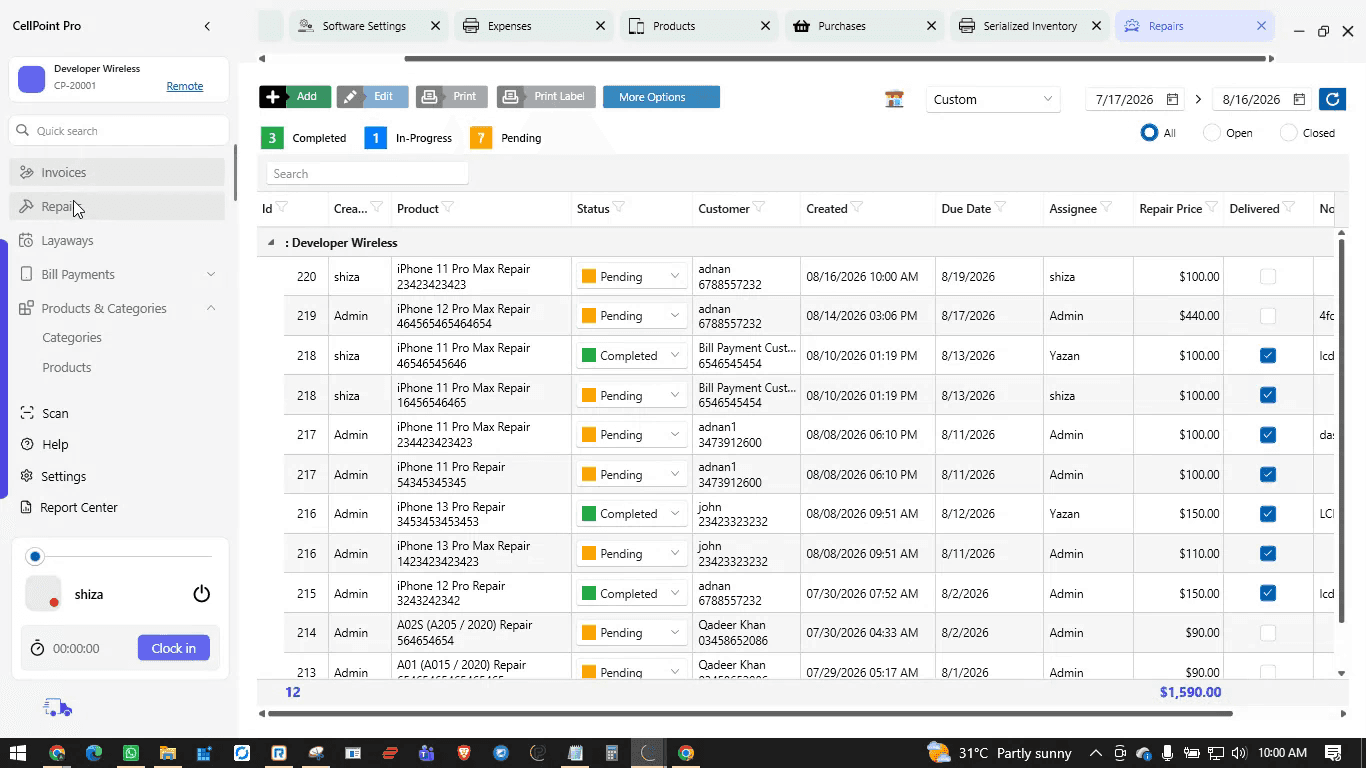Open Invoices in the sidebar
The image size is (1366, 768).
click(117, 172)
